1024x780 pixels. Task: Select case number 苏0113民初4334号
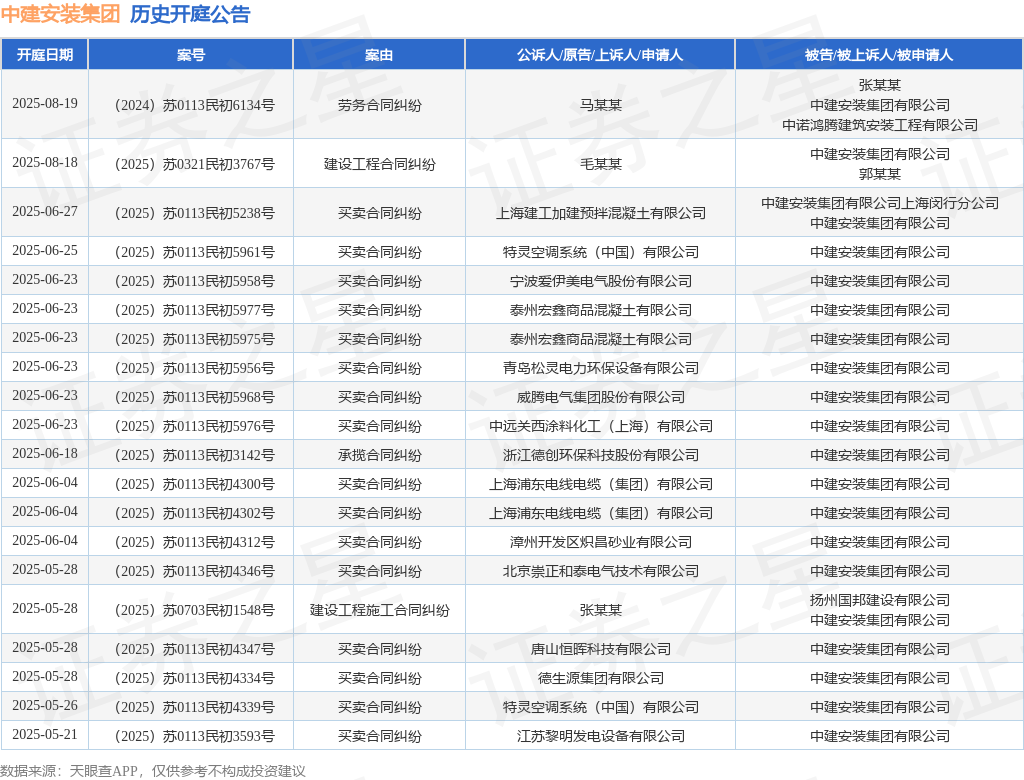(x=195, y=678)
